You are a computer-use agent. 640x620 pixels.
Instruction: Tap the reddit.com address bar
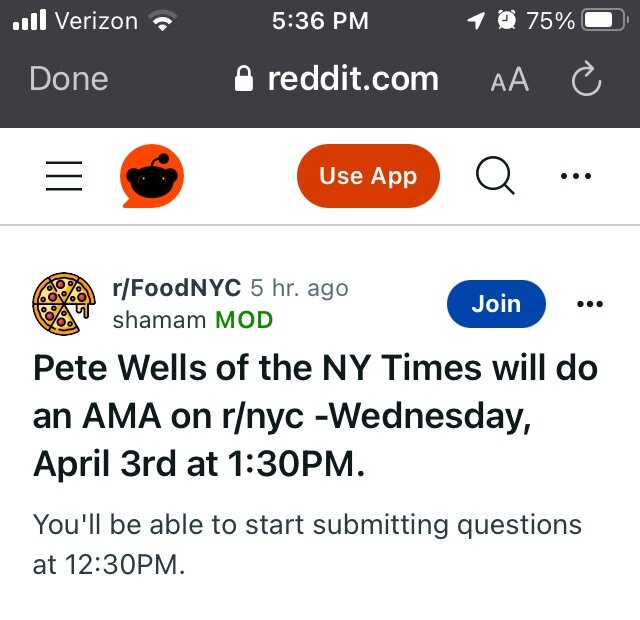click(350, 80)
